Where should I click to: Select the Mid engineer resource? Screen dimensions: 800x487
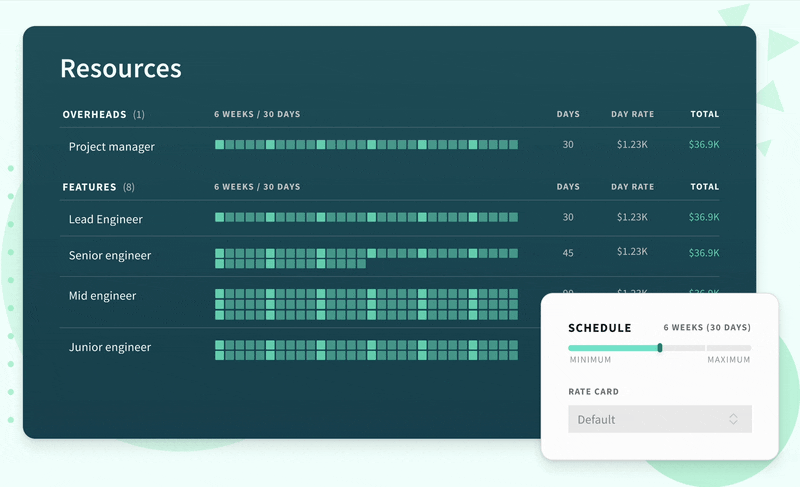pos(102,296)
